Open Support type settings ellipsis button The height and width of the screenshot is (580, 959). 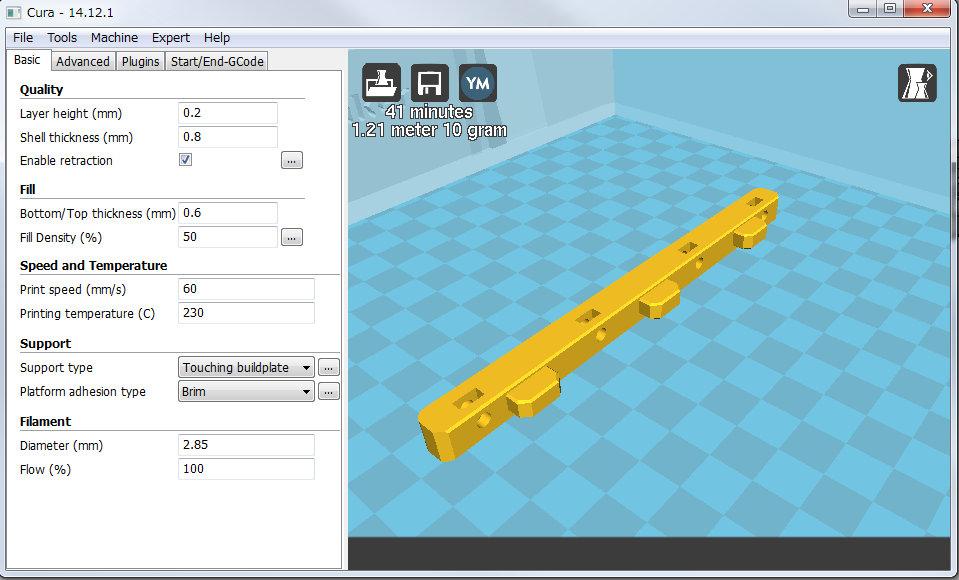coord(328,368)
